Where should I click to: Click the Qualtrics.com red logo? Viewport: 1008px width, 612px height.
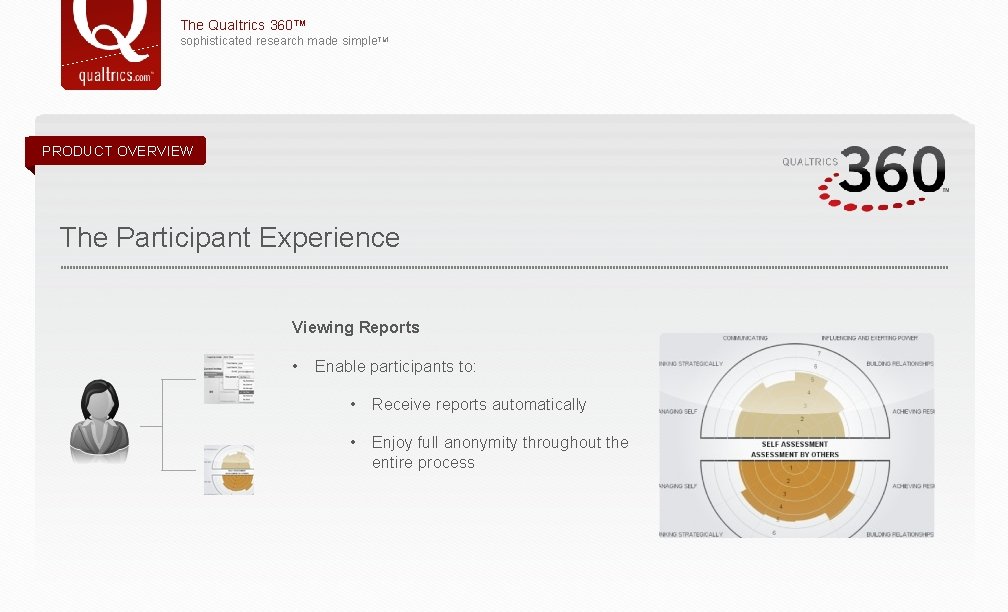pos(111,44)
